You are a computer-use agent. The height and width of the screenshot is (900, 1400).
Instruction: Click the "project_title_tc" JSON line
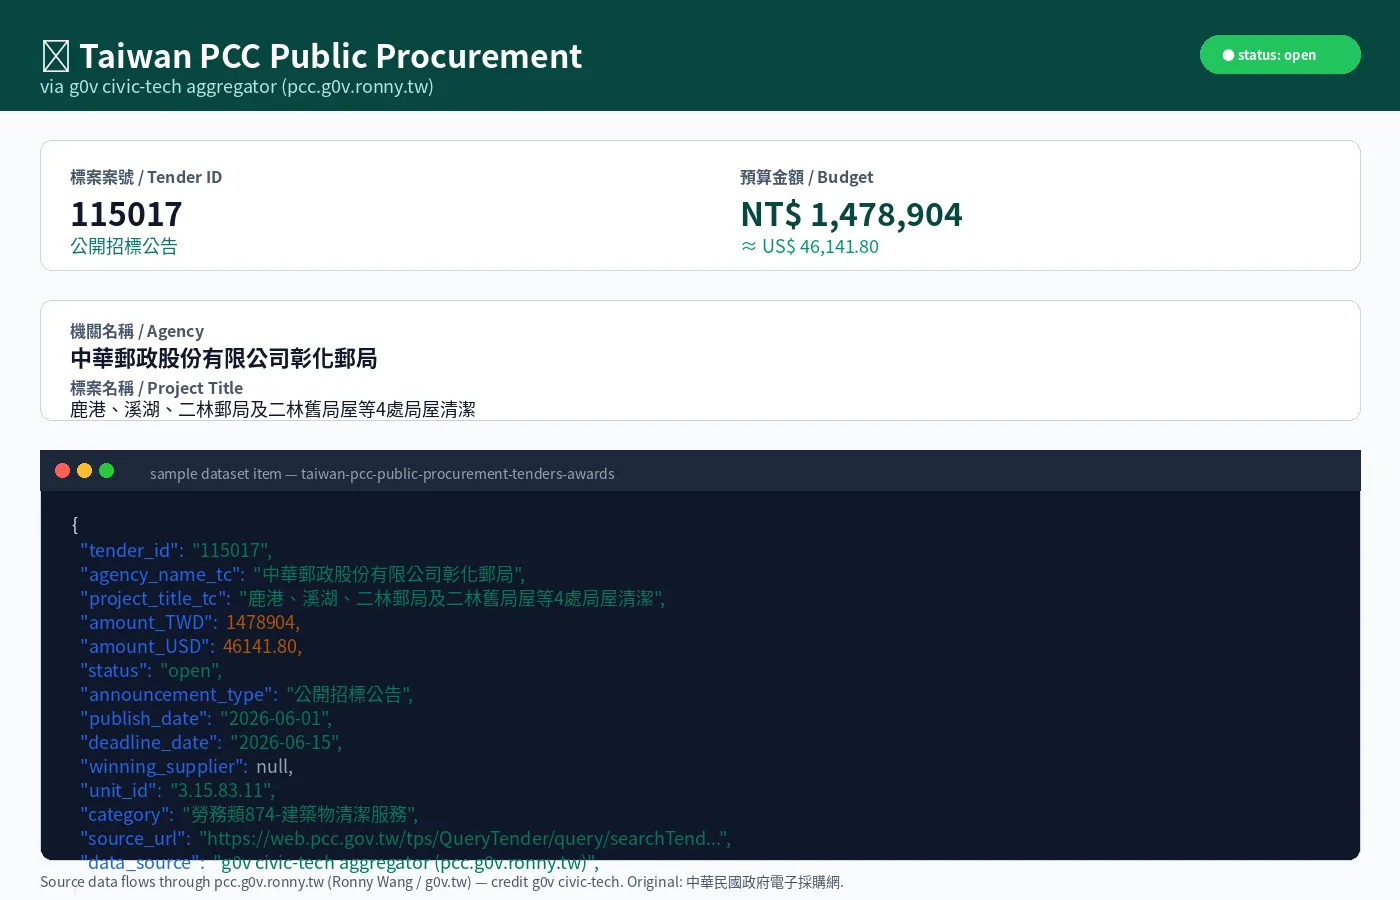pos(373,598)
